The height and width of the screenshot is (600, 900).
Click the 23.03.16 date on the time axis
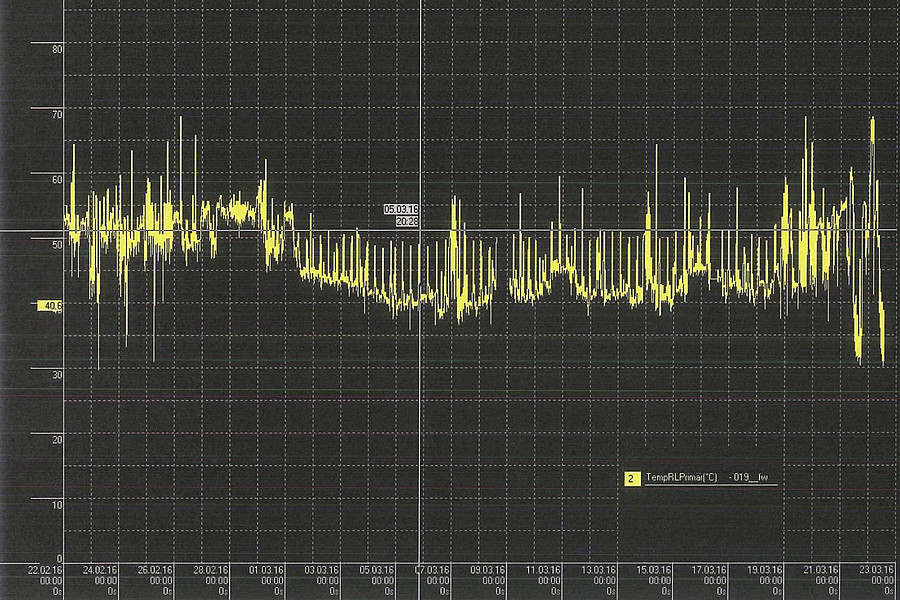[876, 570]
